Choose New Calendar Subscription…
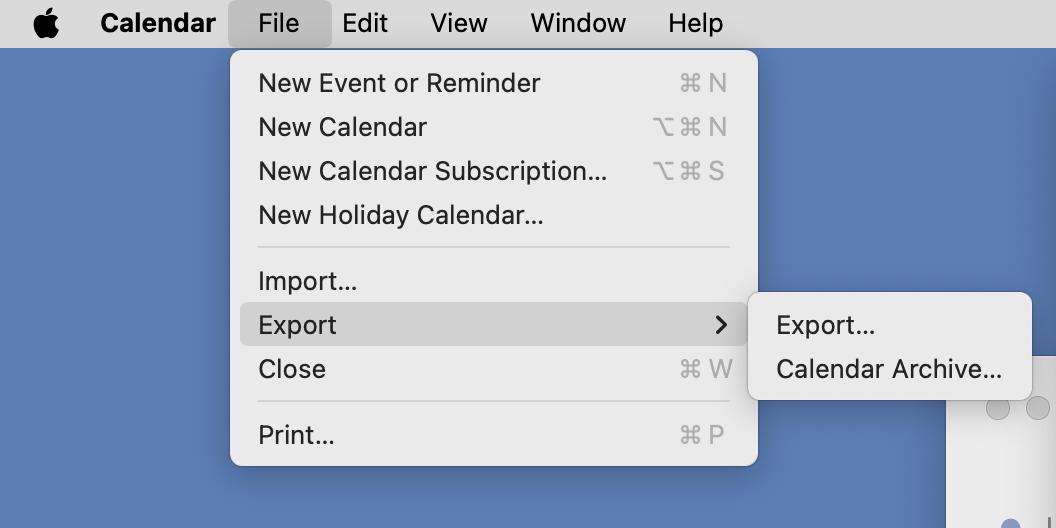 (432, 171)
